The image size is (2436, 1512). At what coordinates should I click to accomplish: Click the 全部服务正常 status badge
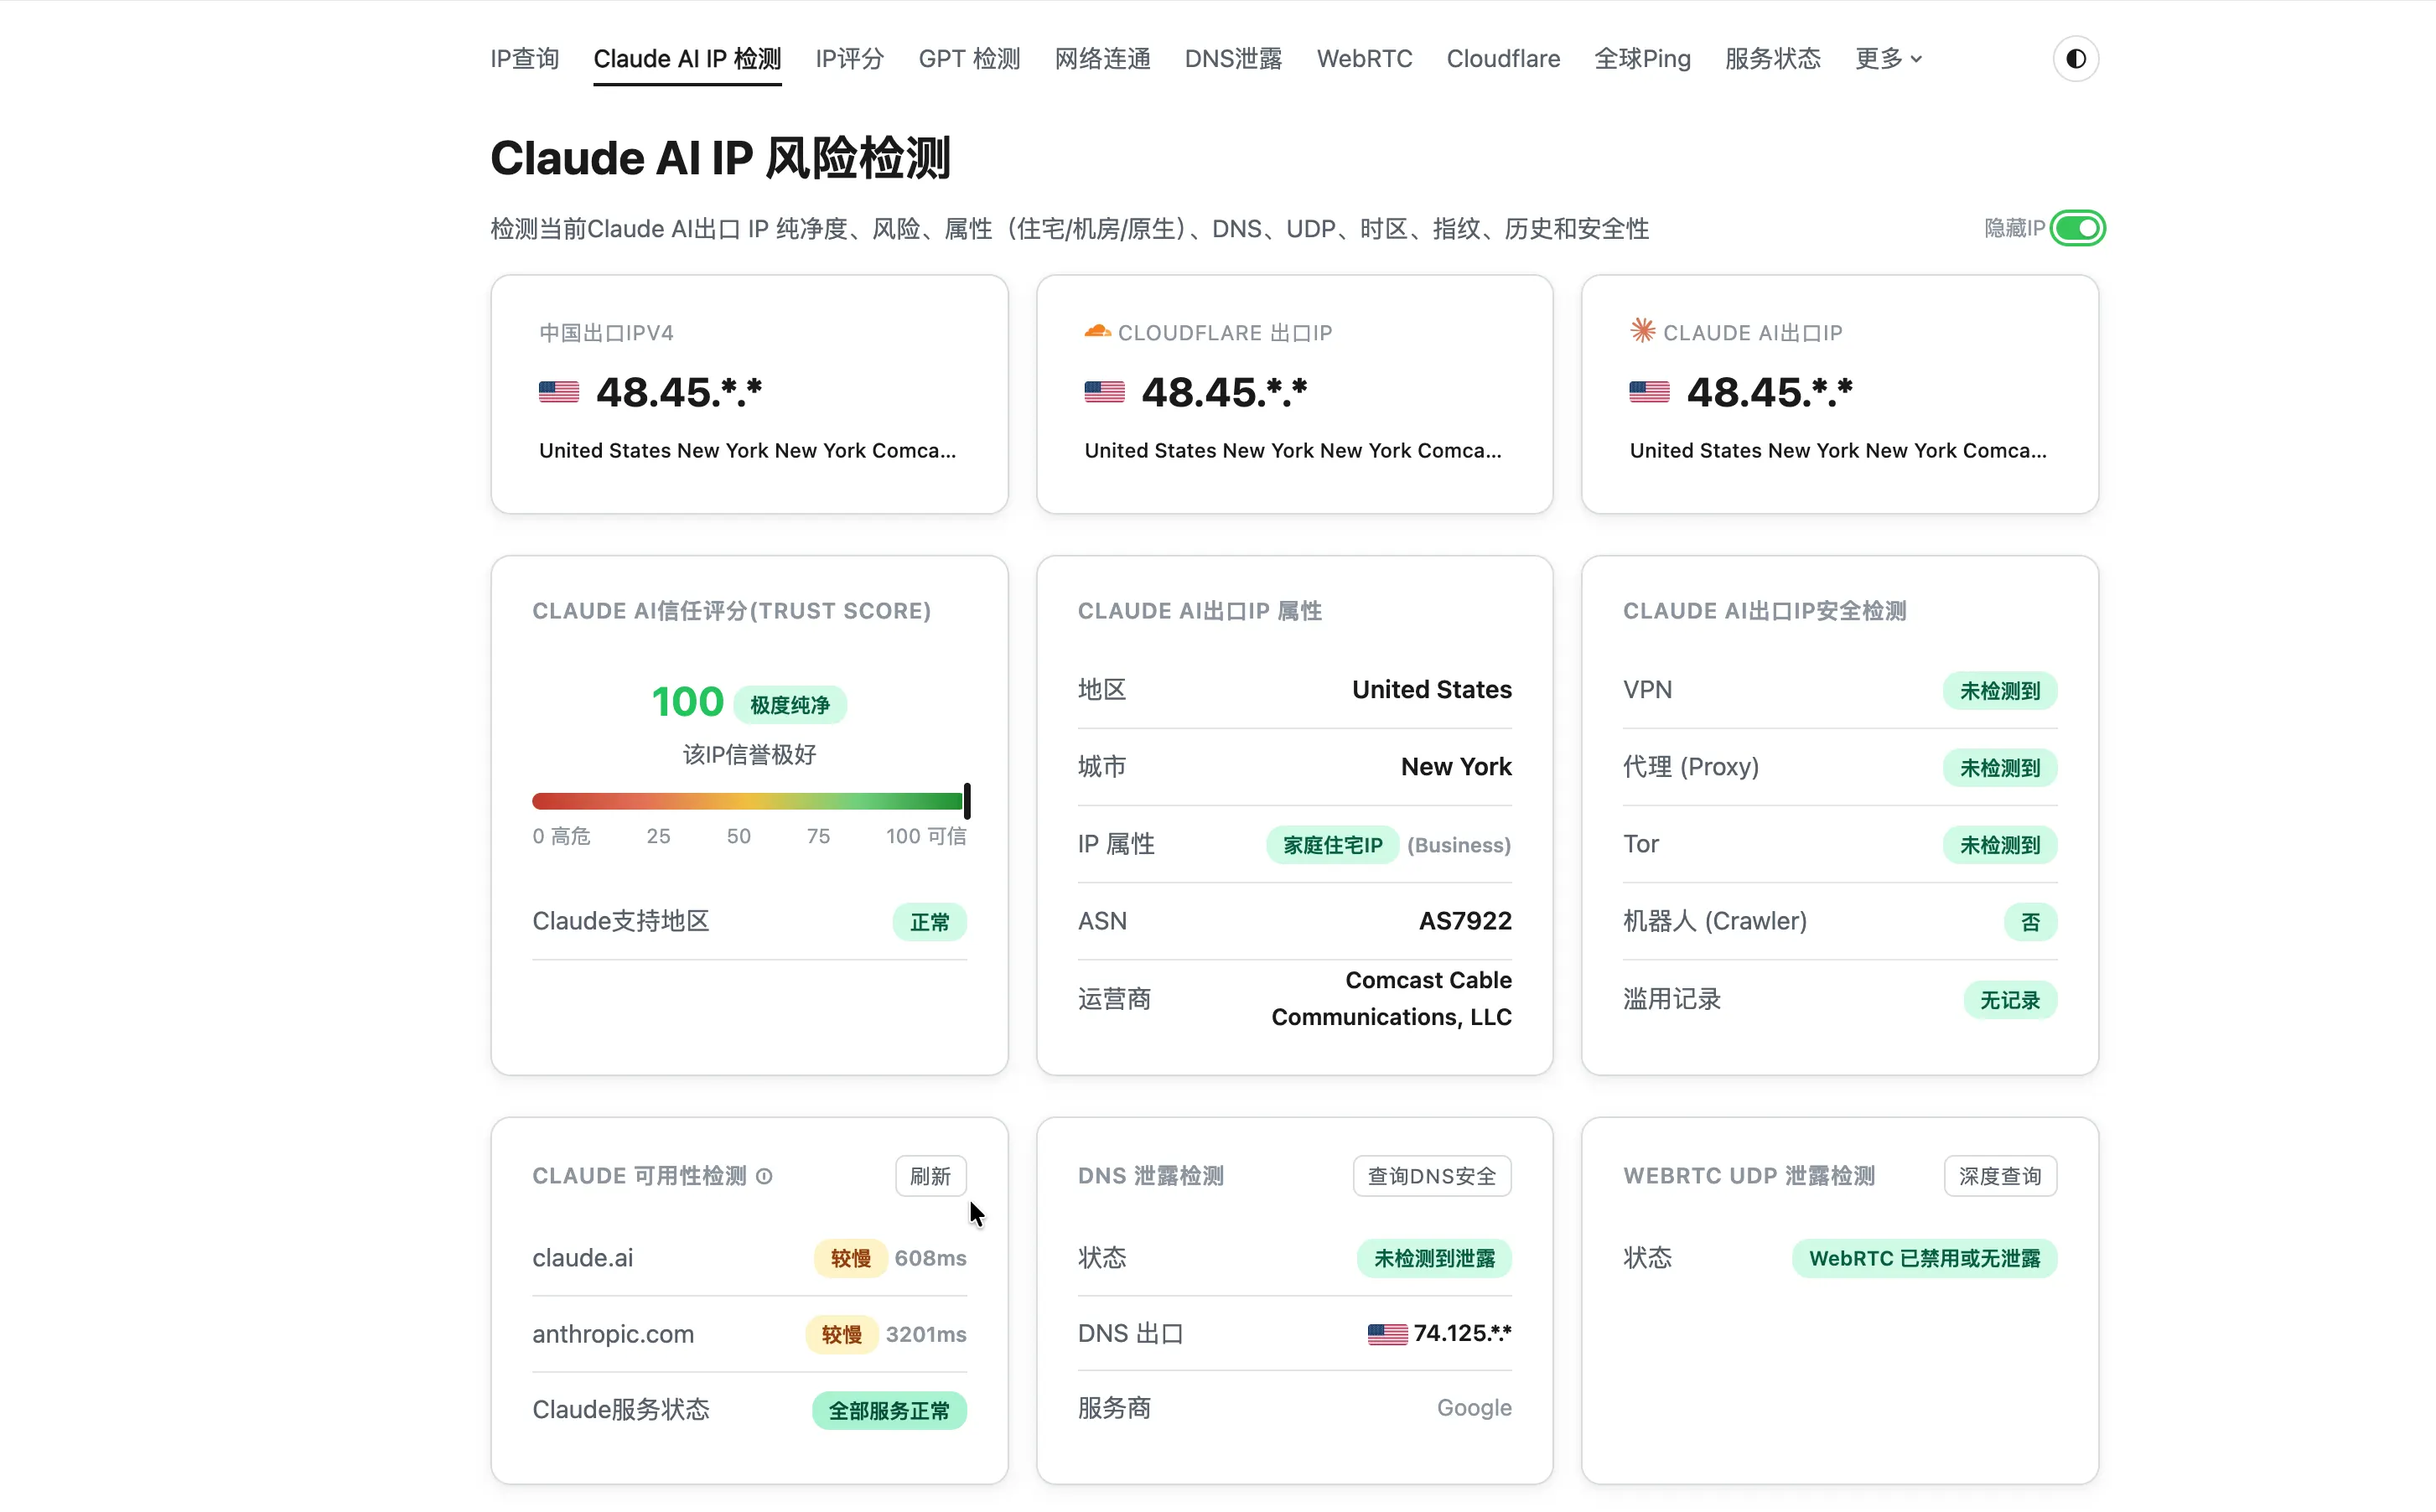889,1410
